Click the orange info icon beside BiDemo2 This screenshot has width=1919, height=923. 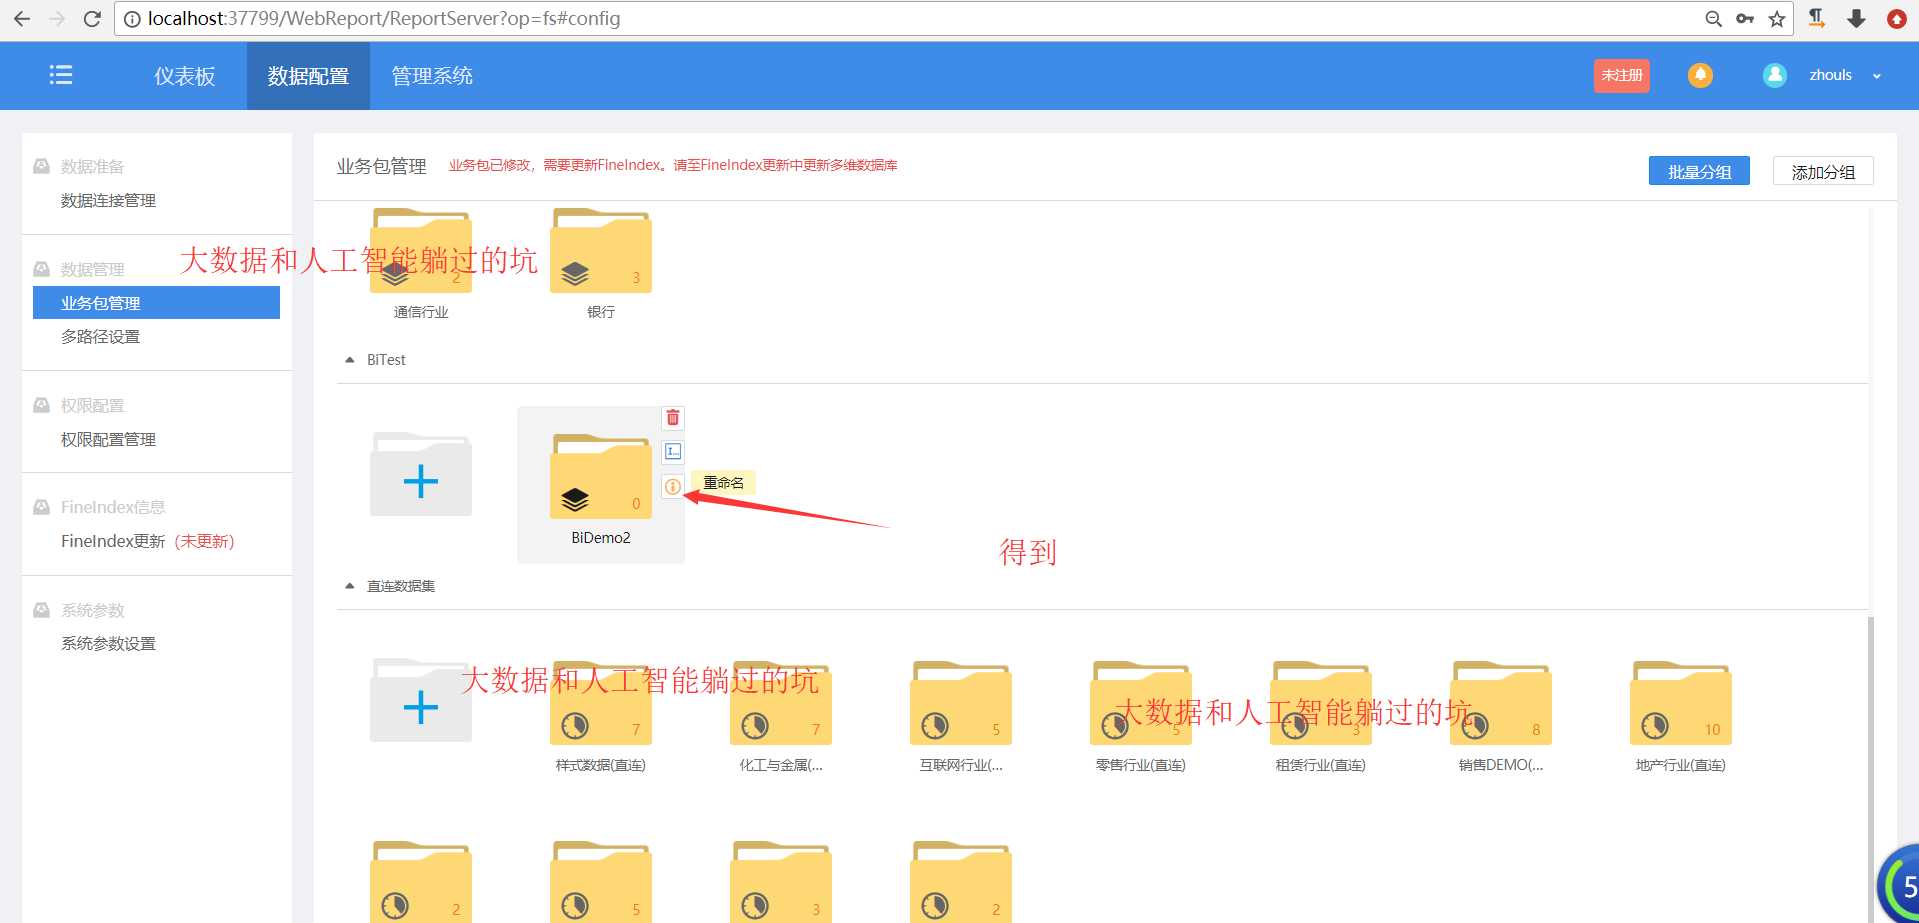point(673,487)
